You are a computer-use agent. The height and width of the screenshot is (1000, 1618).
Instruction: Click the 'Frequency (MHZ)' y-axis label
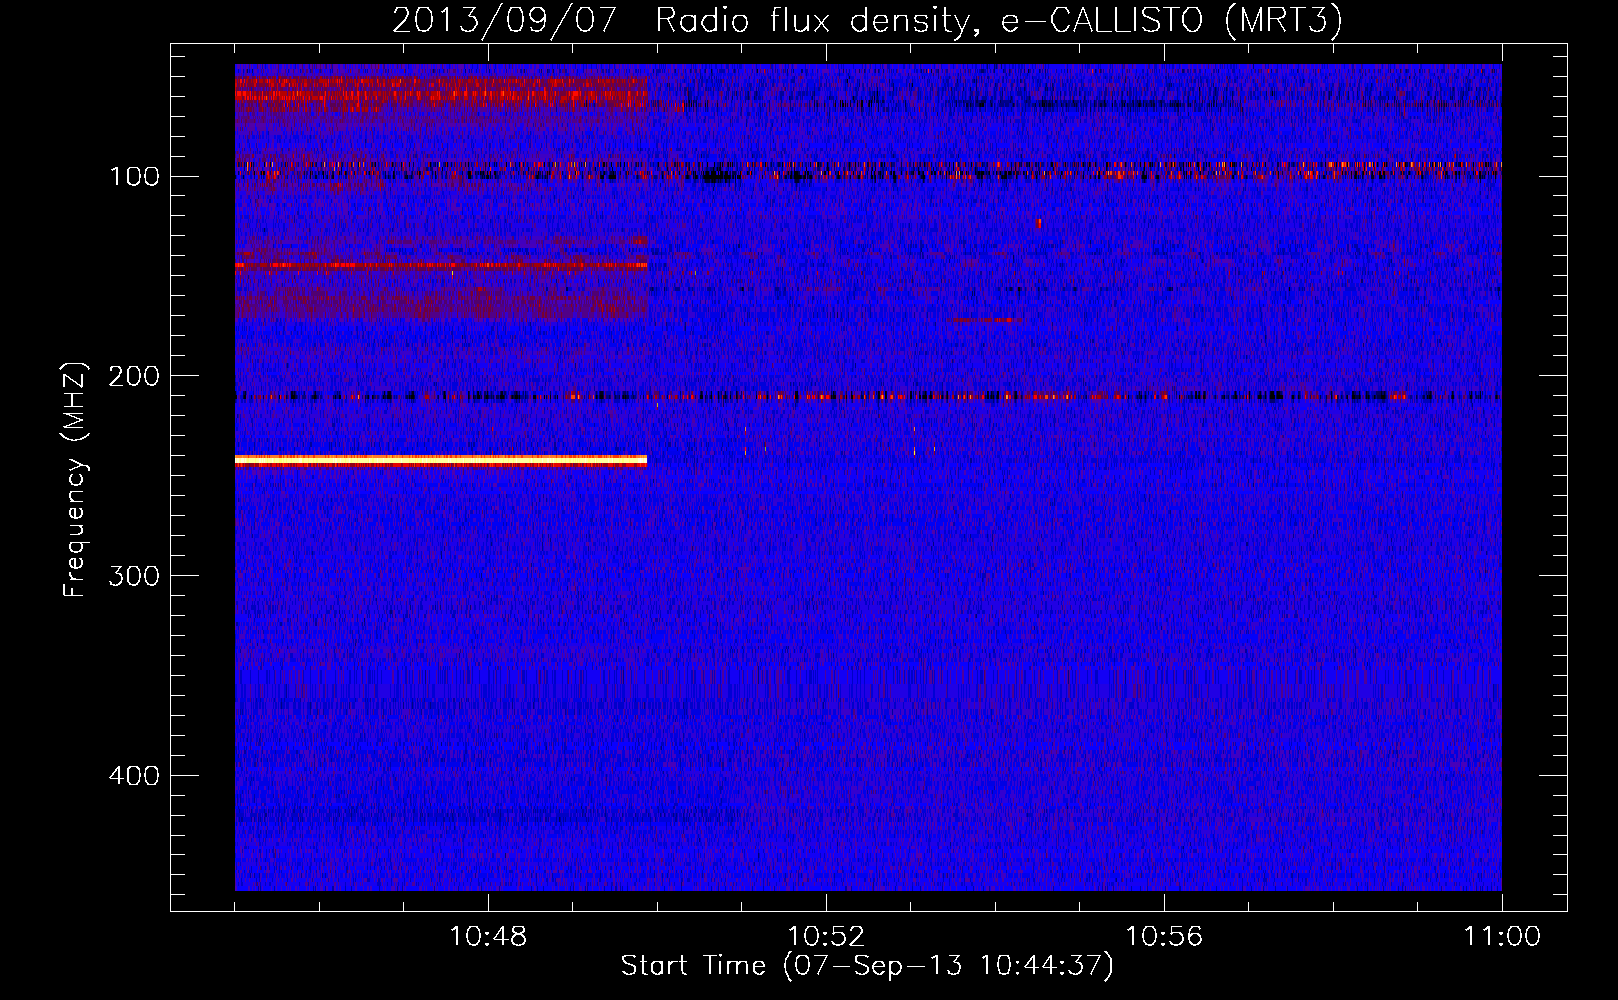[x=75, y=480]
